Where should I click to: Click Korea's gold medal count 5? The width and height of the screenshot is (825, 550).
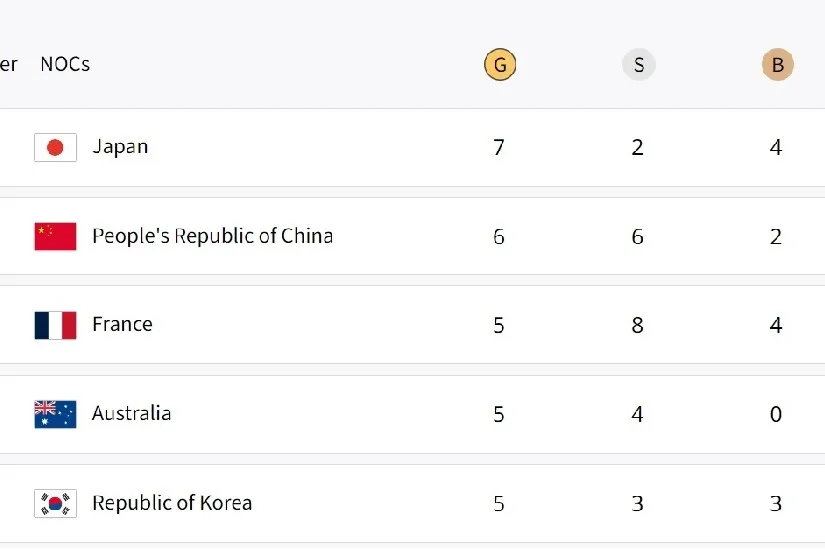pyautogui.click(x=499, y=504)
